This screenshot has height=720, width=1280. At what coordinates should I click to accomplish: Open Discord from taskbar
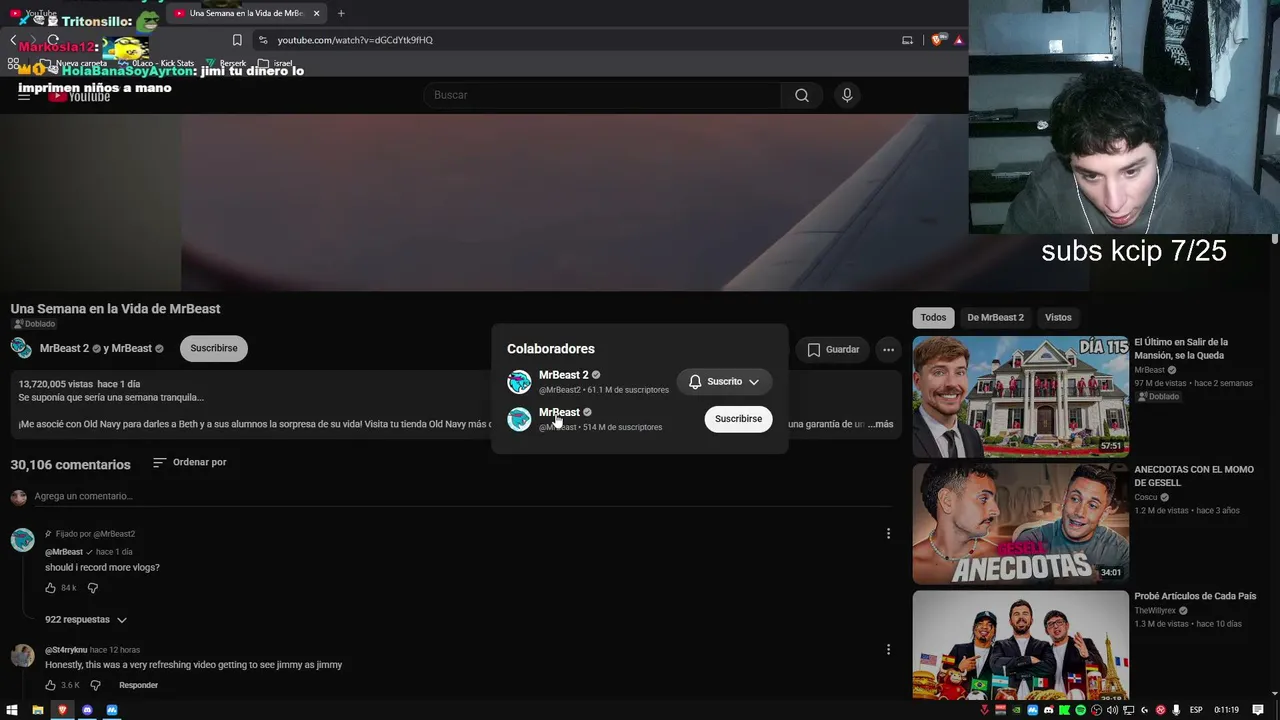(87, 710)
